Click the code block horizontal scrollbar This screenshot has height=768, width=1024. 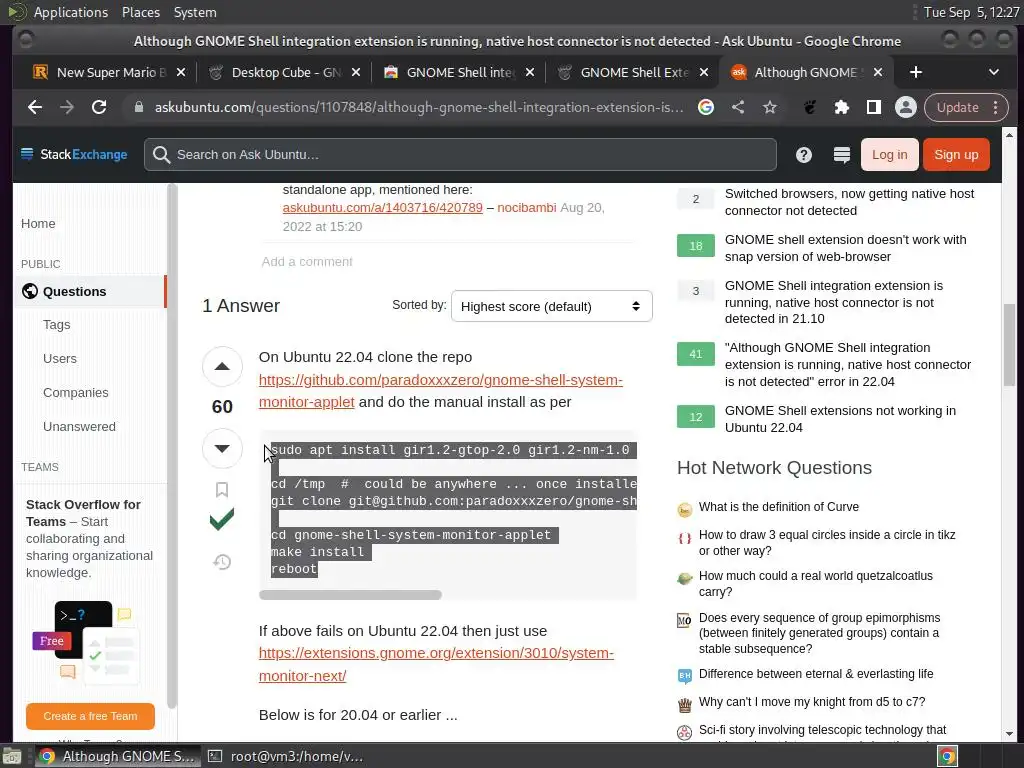350,595
